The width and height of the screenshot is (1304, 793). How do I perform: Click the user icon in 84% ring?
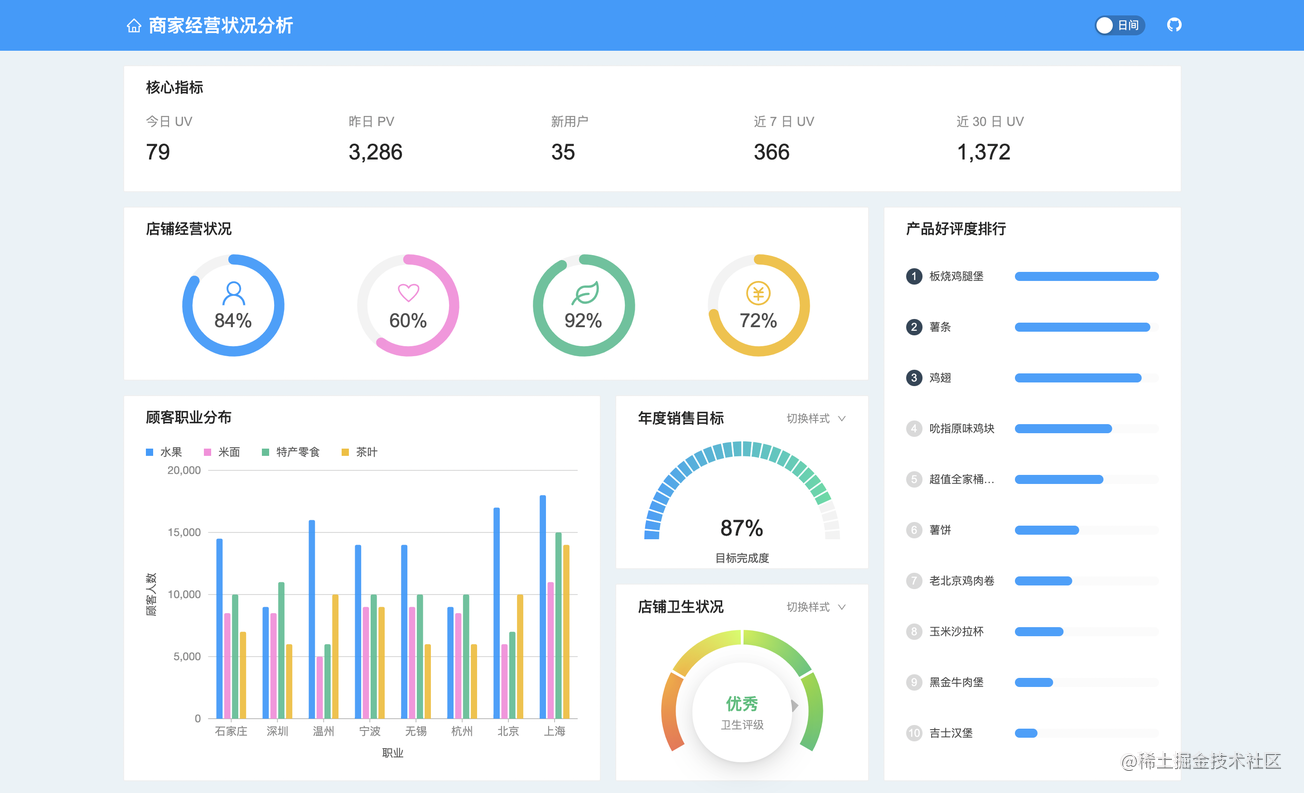[233, 293]
